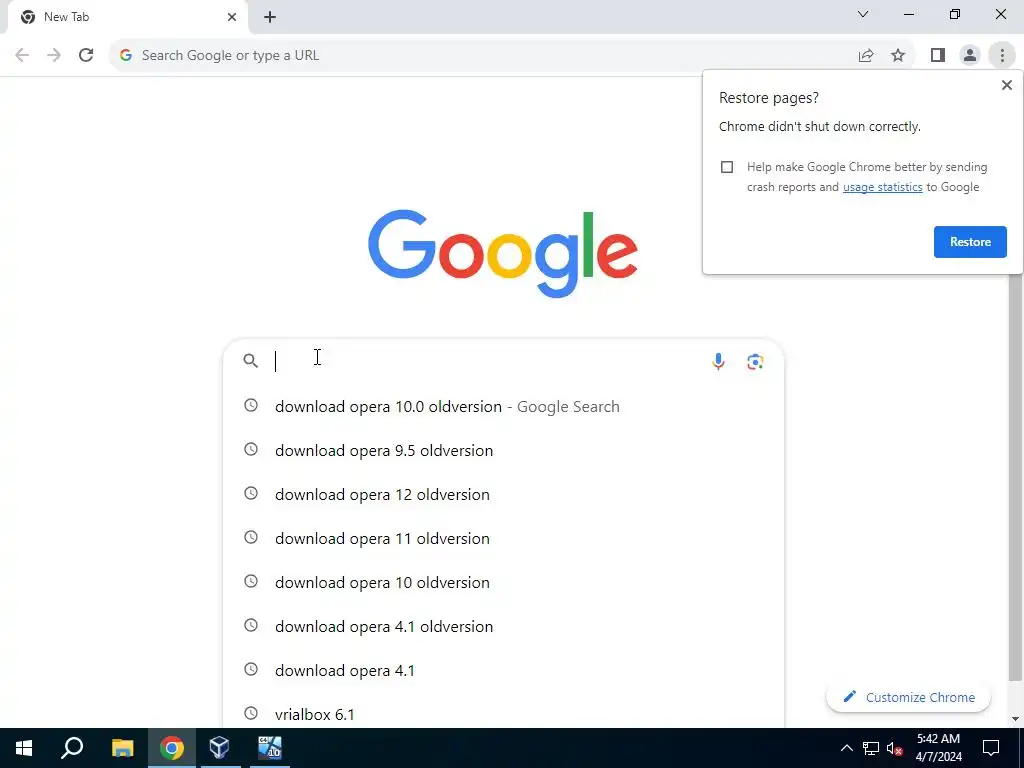Screen dimensions: 1024x768
Task: Click the clock icon beside opera 12 suggestion
Action: (251, 493)
